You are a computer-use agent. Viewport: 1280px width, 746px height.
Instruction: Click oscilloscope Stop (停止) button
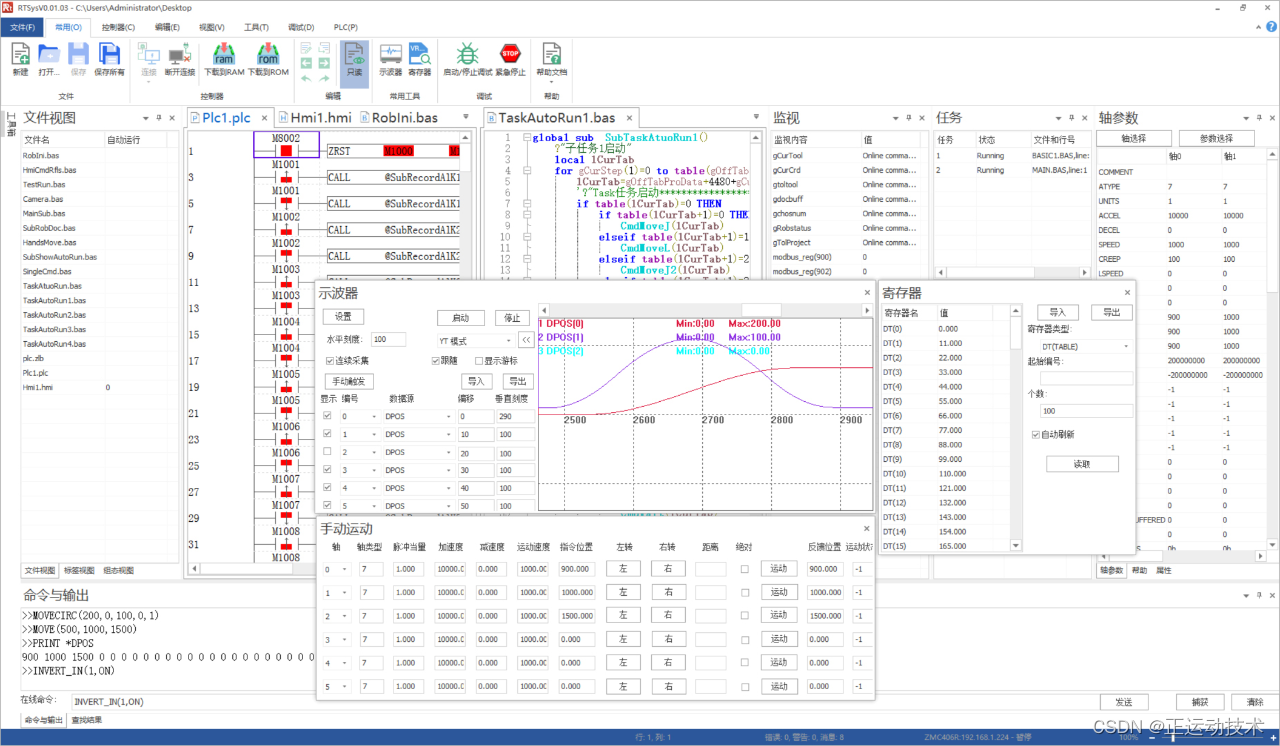tap(512, 318)
